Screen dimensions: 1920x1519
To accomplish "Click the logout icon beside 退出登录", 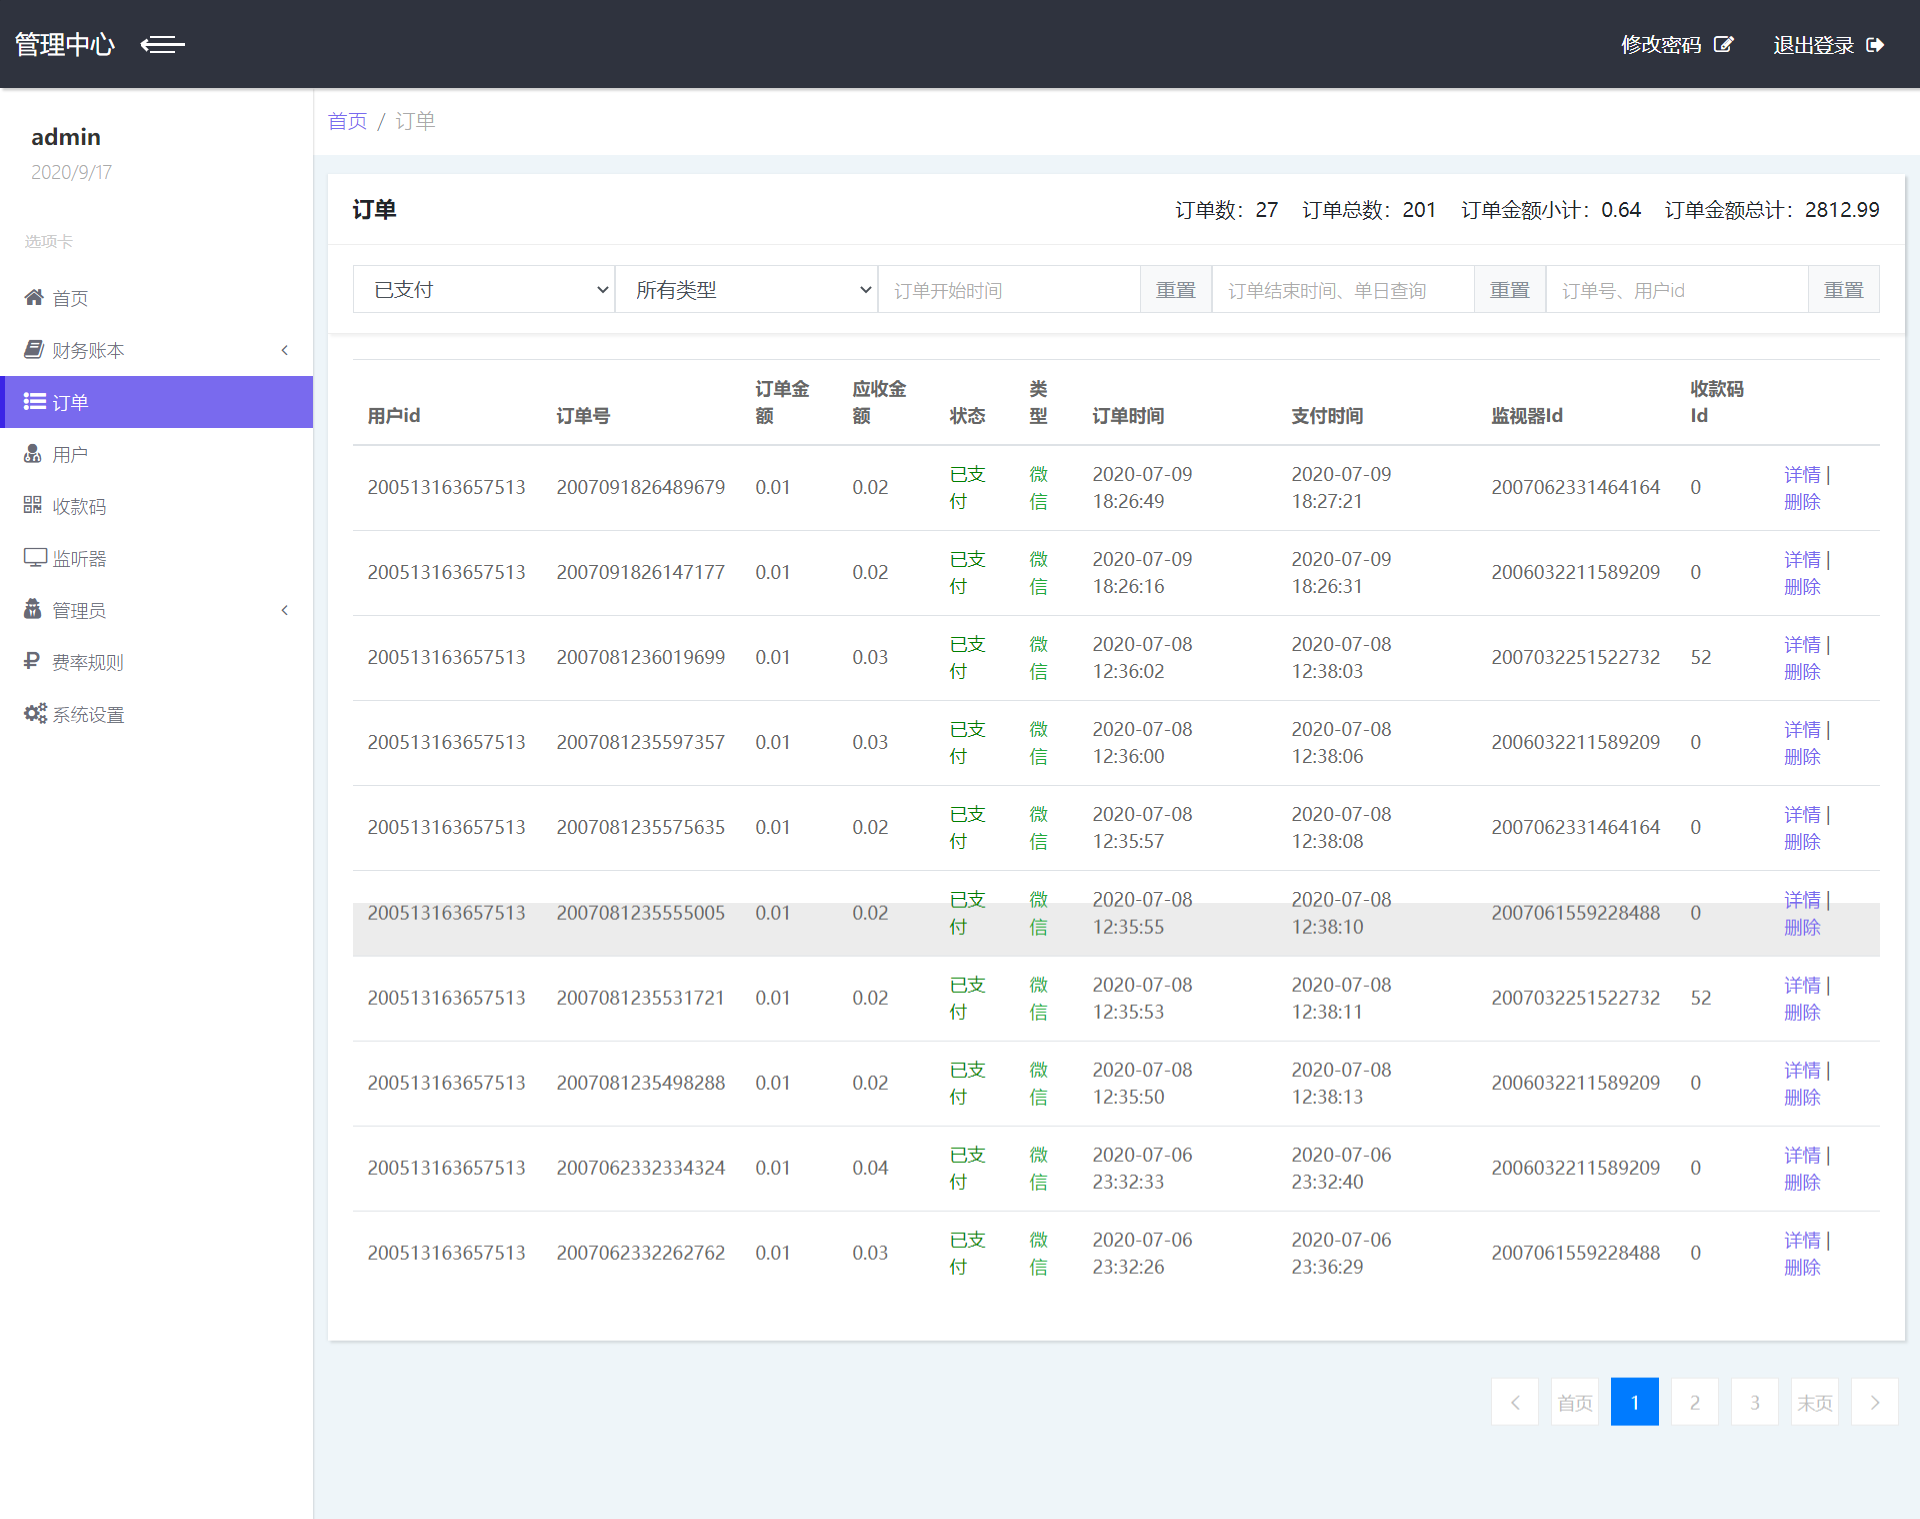I will [1875, 44].
